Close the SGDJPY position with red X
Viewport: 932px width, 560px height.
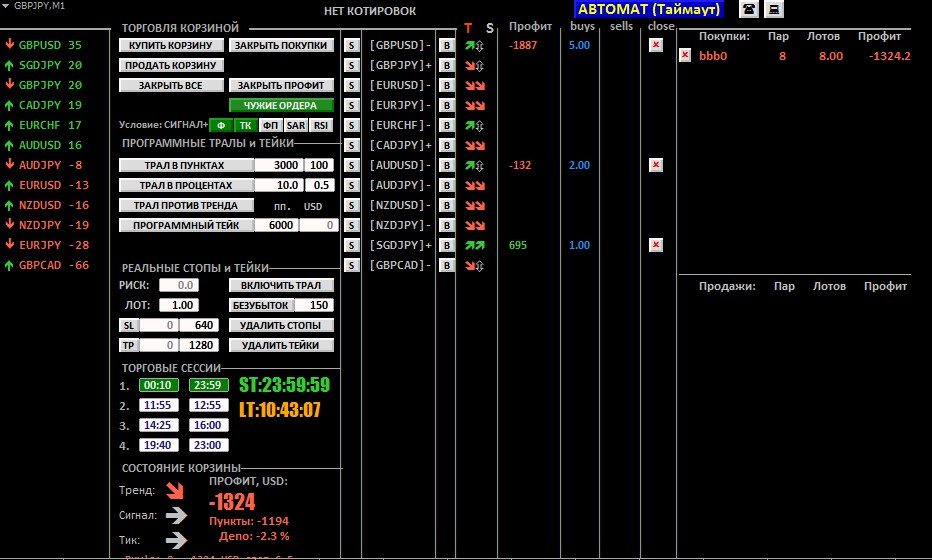point(655,245)
